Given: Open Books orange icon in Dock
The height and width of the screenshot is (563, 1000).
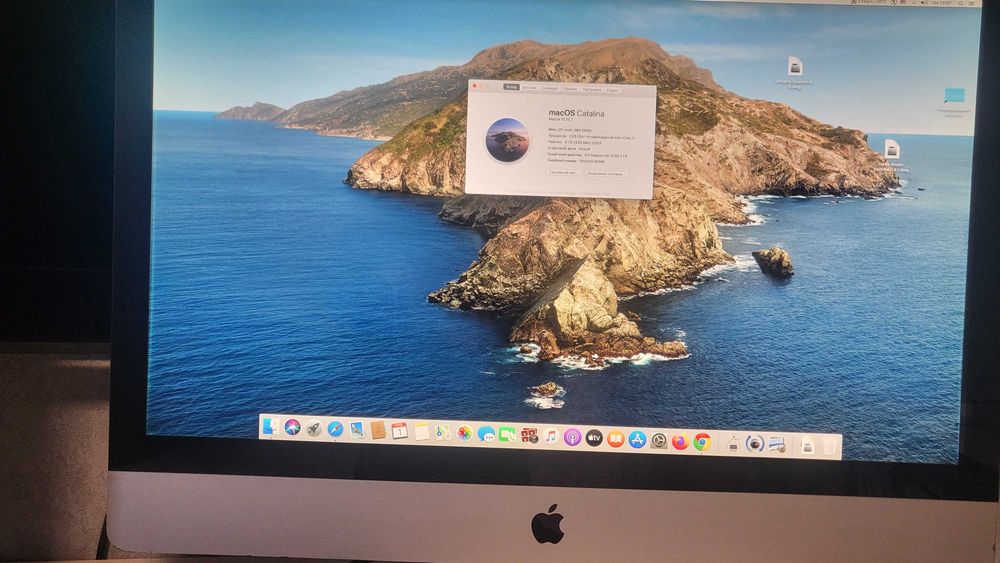Looking at the screenshot, I should tap(616, 438).
